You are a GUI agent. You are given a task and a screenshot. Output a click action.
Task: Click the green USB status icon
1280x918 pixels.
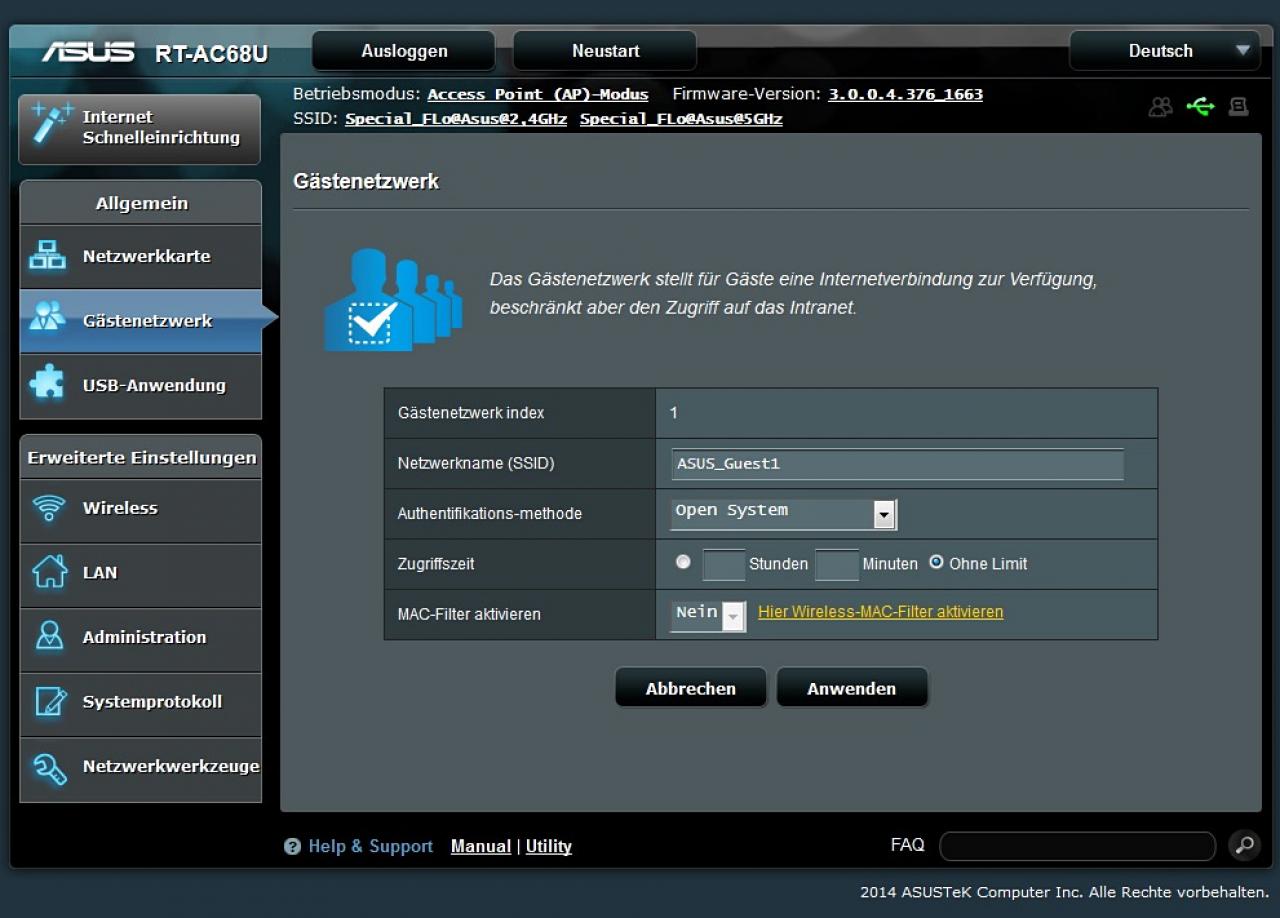tap(1200, 106)
